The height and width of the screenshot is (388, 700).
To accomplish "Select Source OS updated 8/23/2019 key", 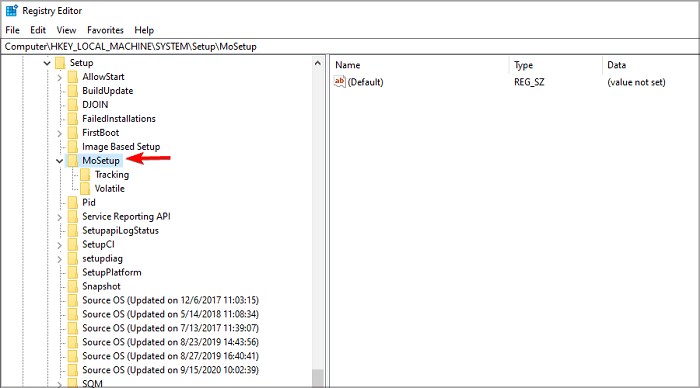I will [x=170, y=342].
